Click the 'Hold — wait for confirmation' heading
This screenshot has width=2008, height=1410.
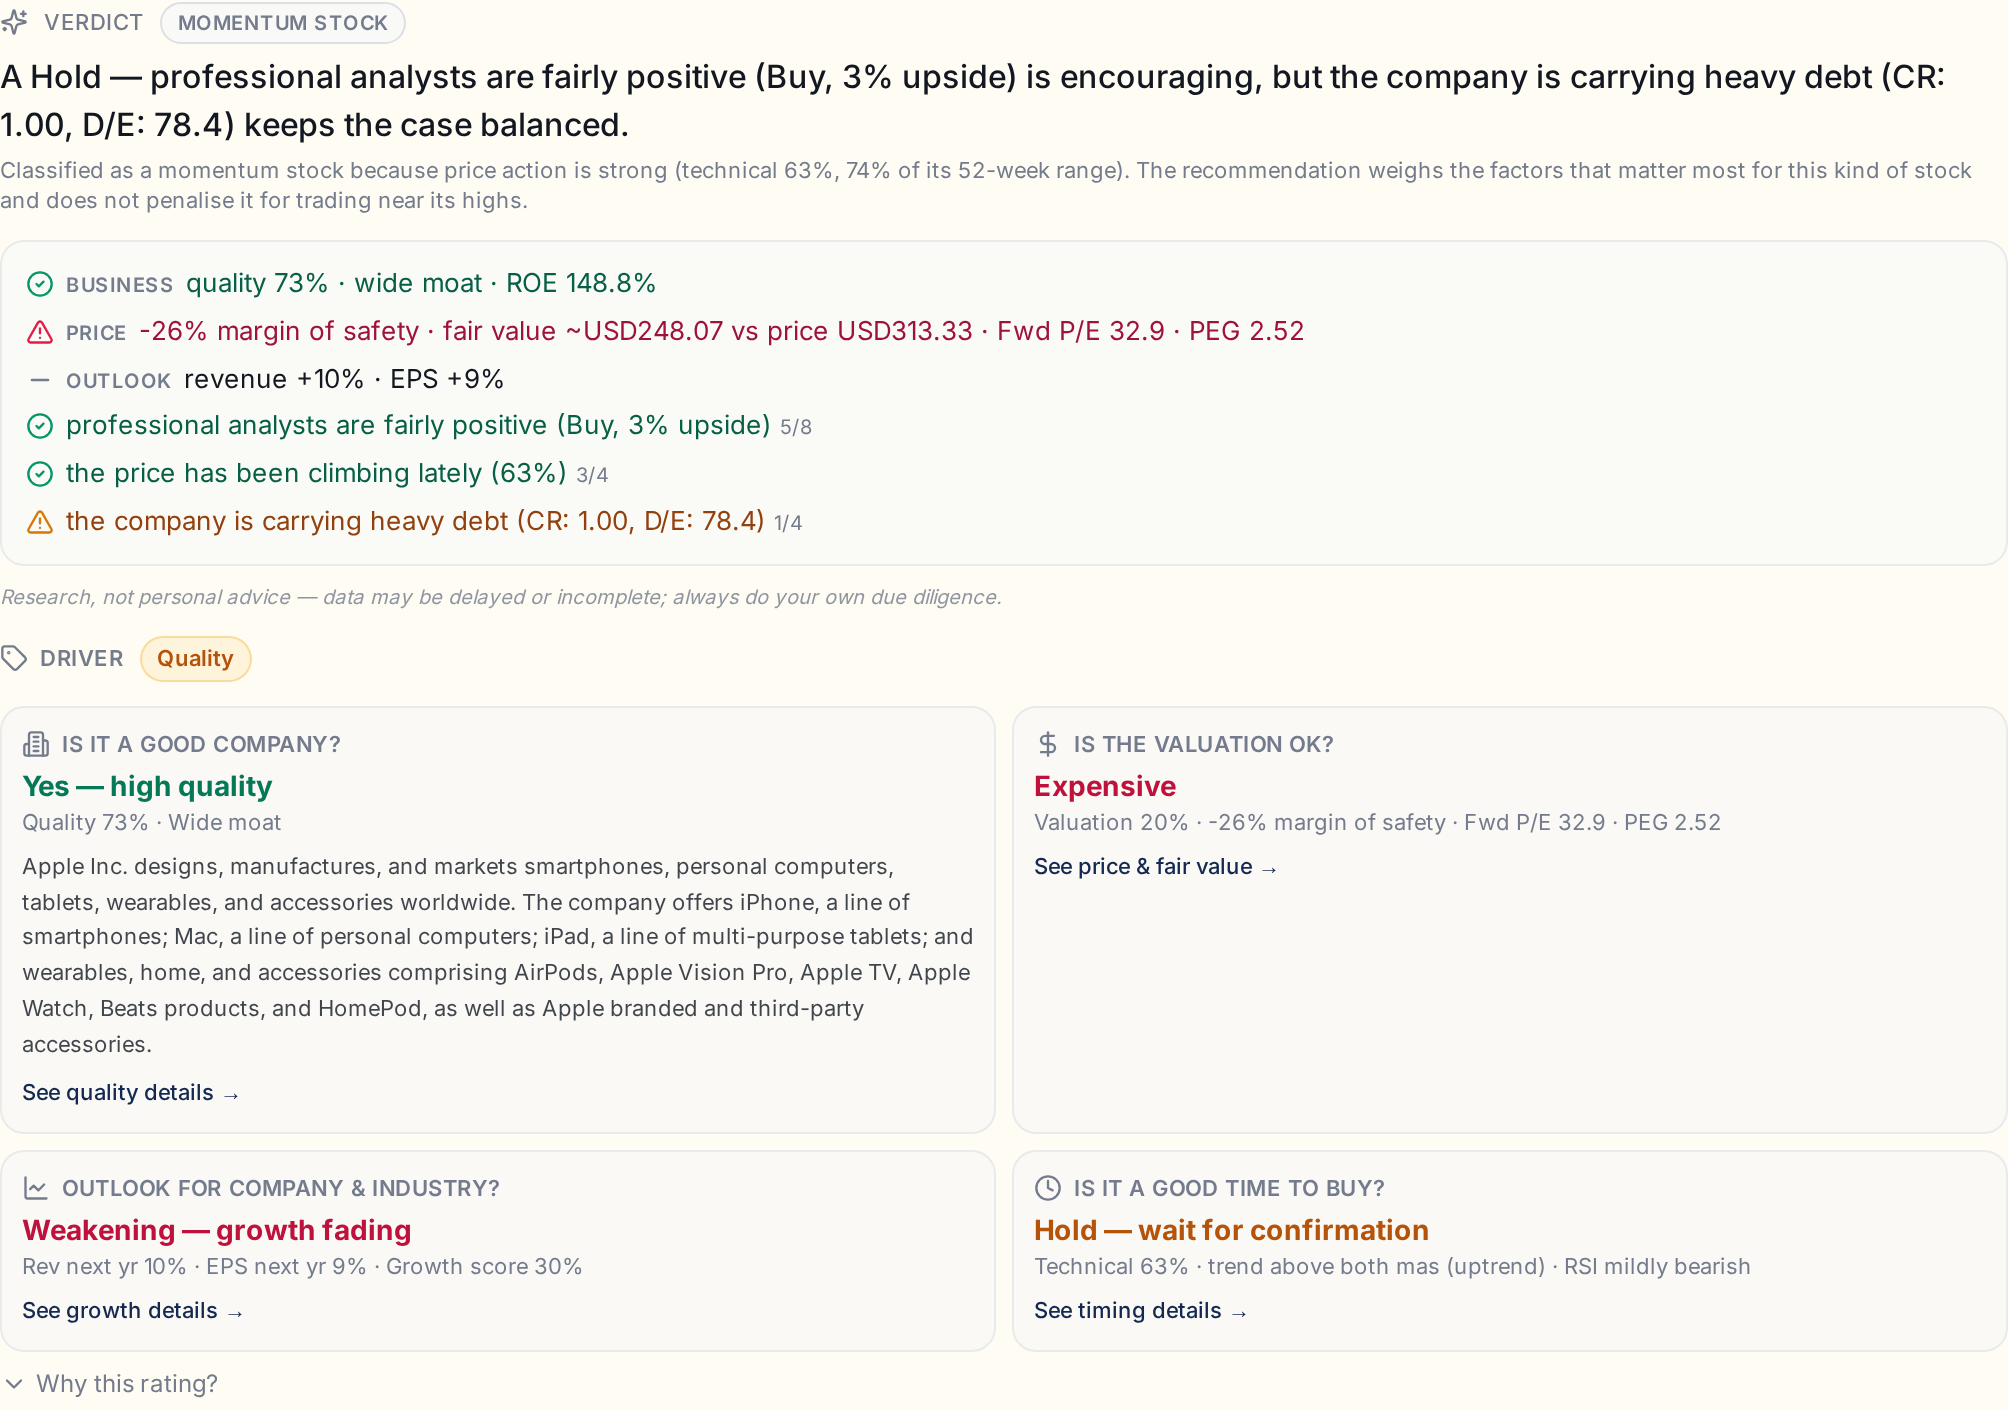click(1231, 1231)
